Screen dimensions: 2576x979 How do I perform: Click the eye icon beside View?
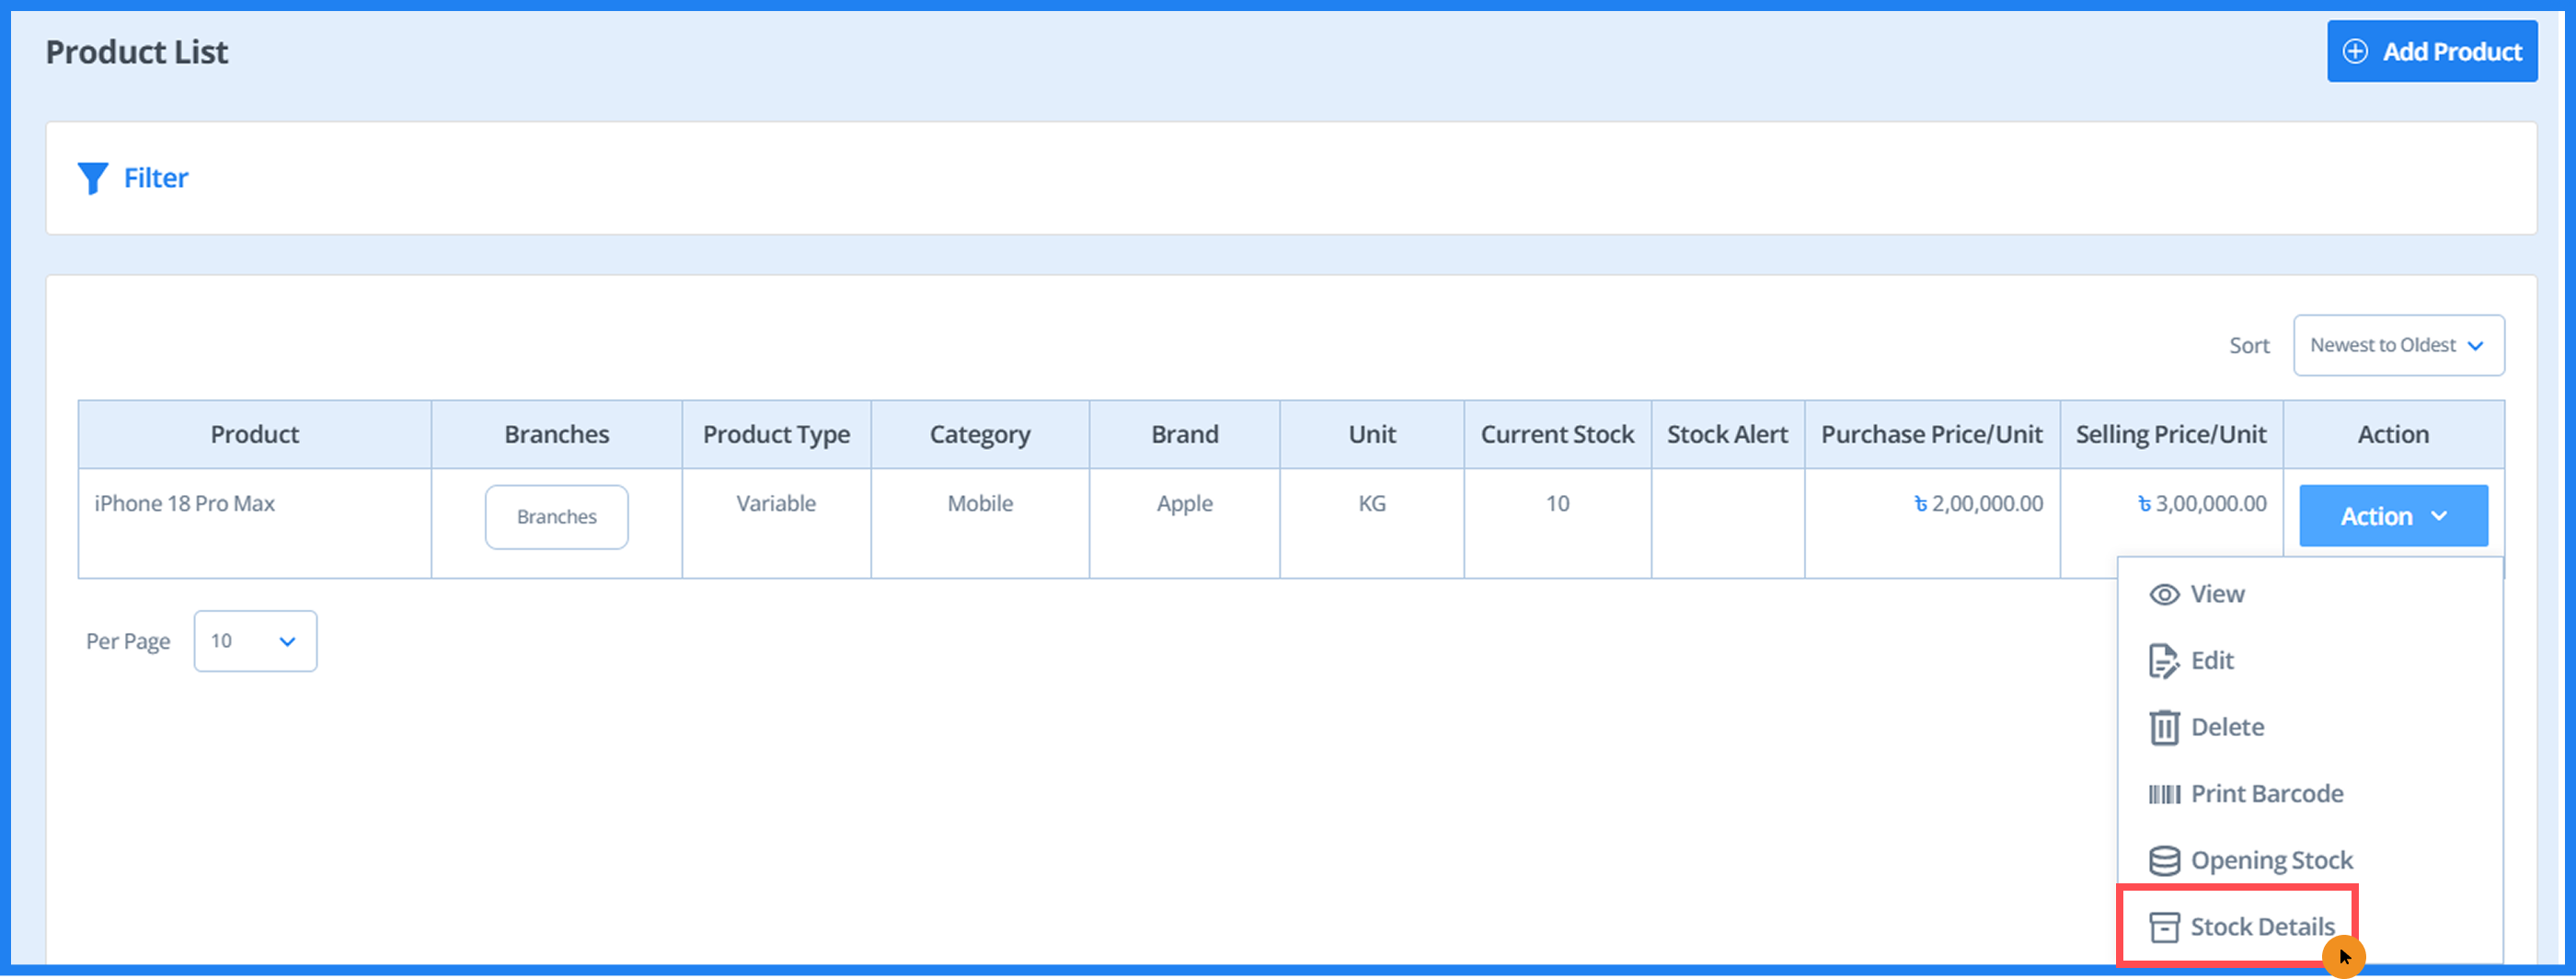[x=2164, y=595]
